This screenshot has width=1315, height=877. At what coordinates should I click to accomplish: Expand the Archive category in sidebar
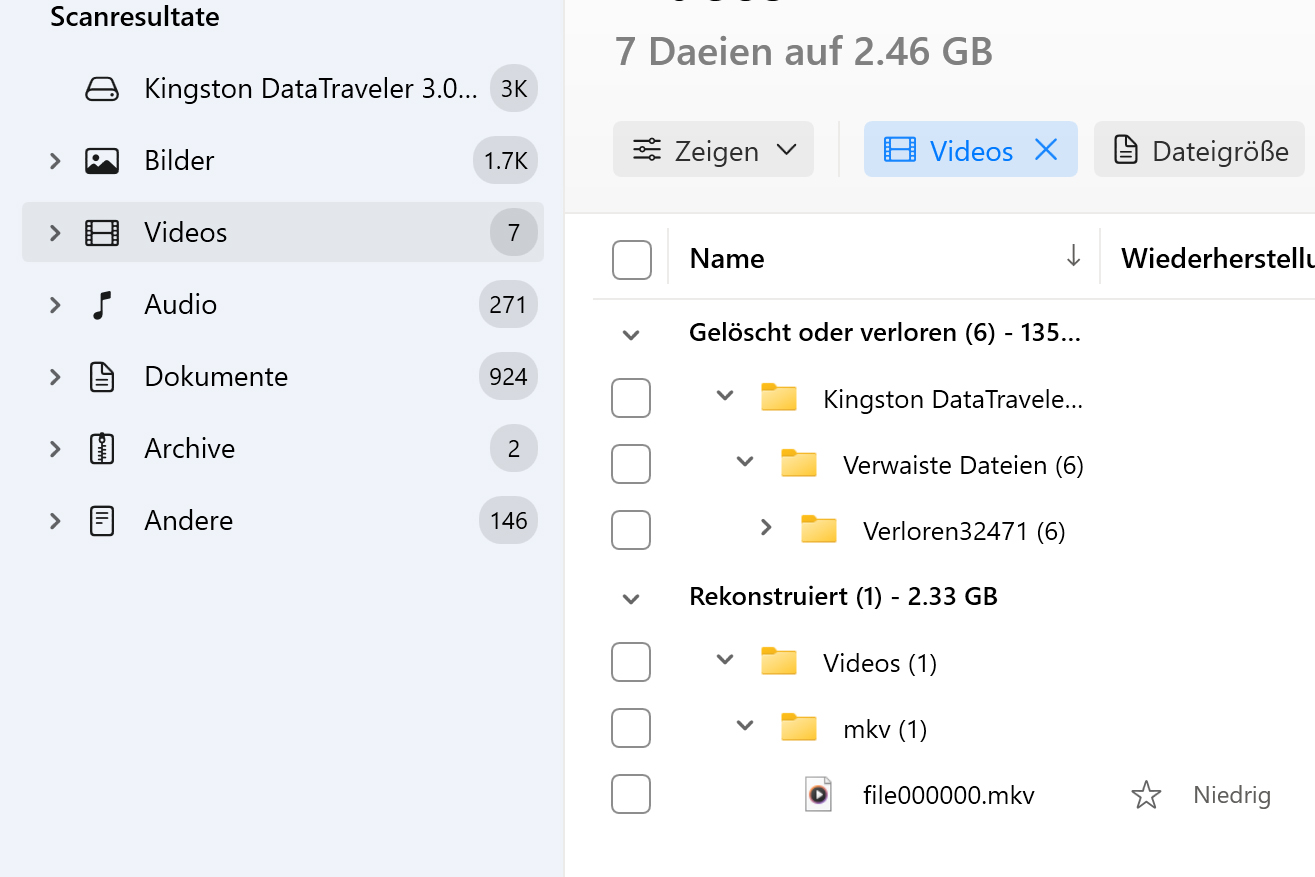coord(55,448)
